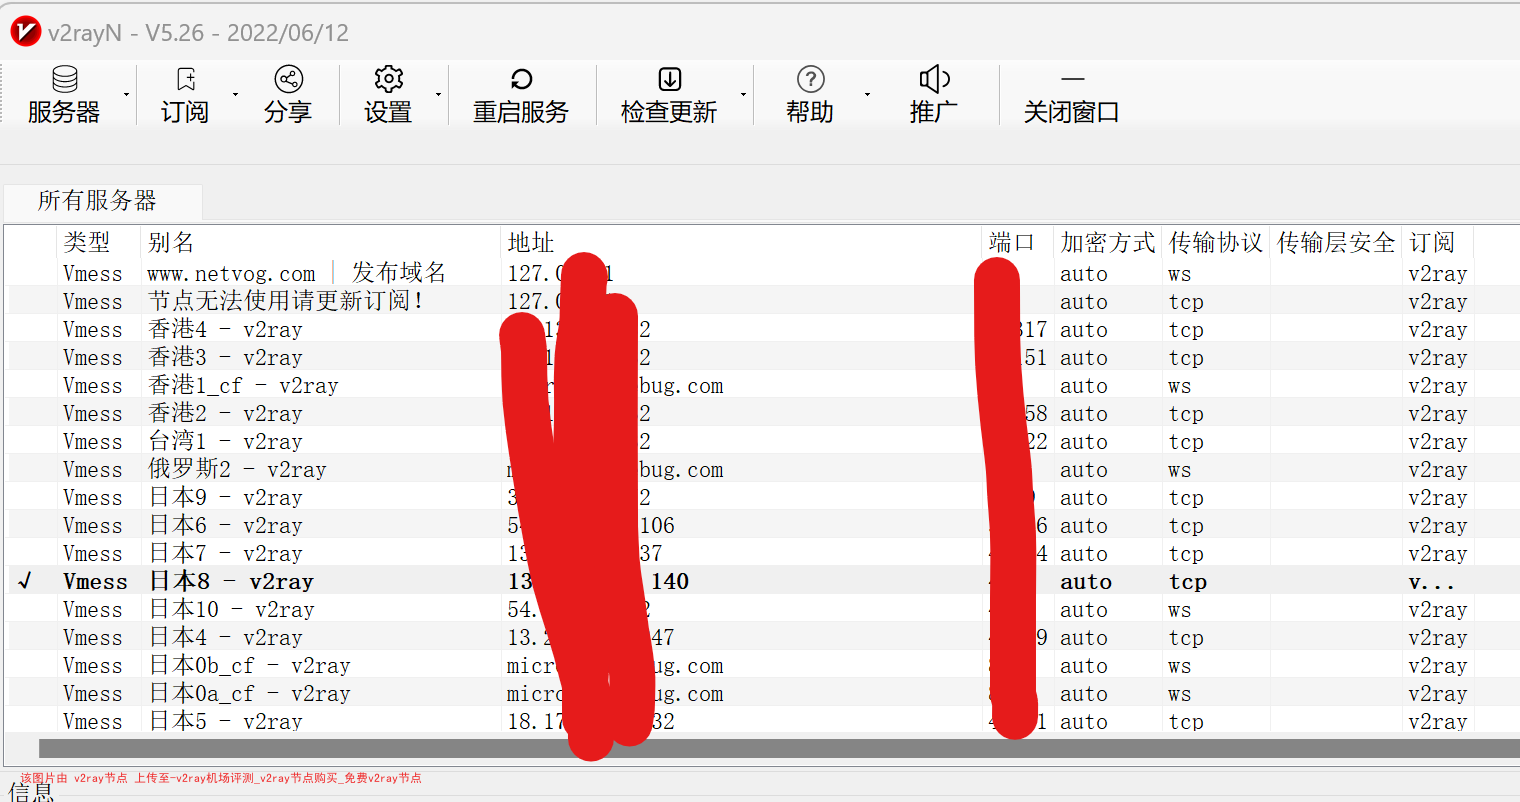Click tcp protocol cell in 台湾1 row

point(1186,442)
